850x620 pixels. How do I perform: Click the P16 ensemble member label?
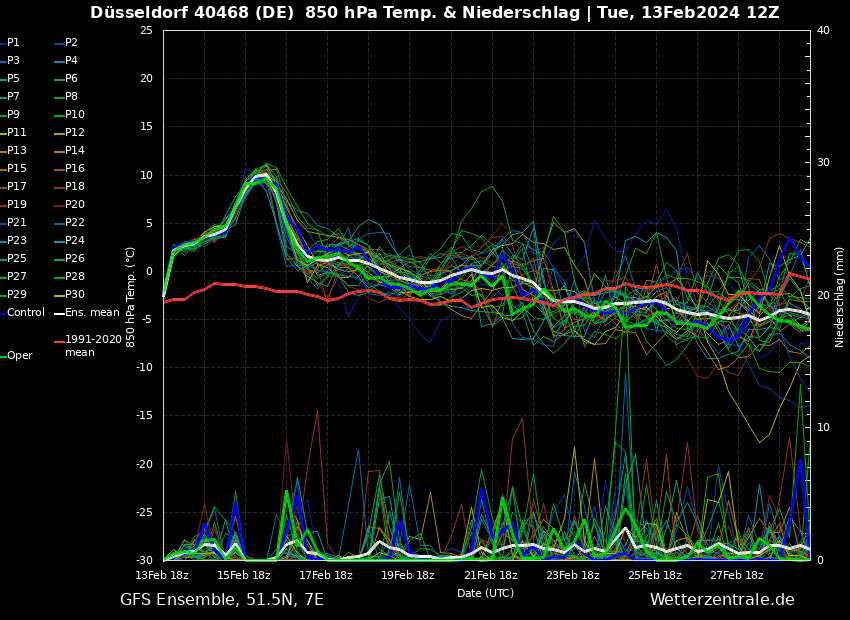pyautogui.click(x=74, y=169)
